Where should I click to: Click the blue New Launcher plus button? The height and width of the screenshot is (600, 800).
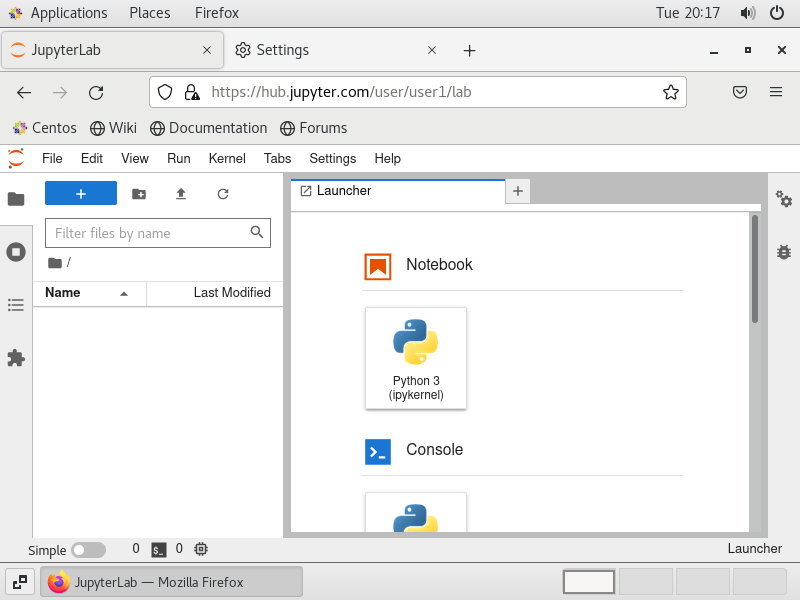tap(81, 193)
